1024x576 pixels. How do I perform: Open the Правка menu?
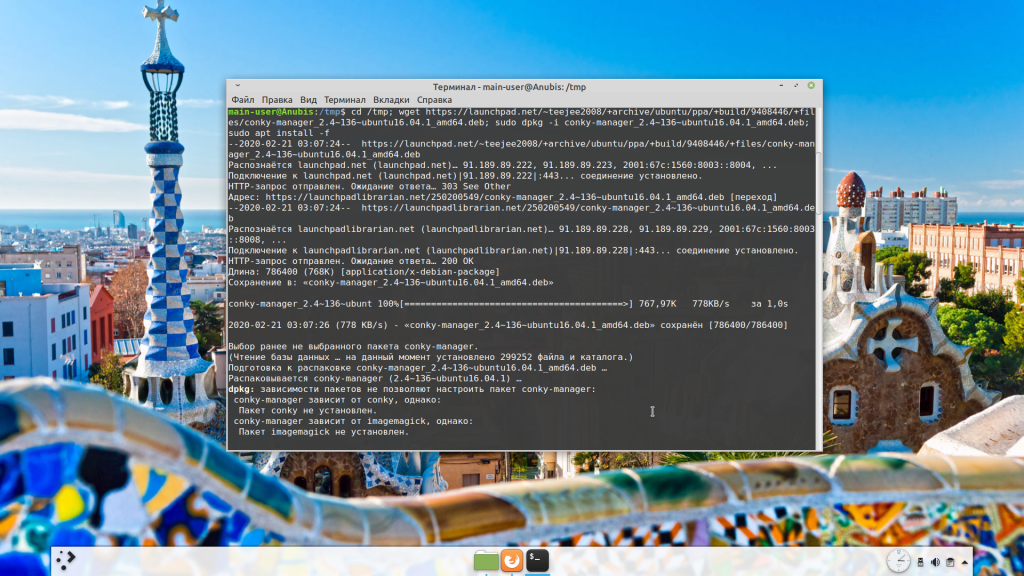pos(277,100)
